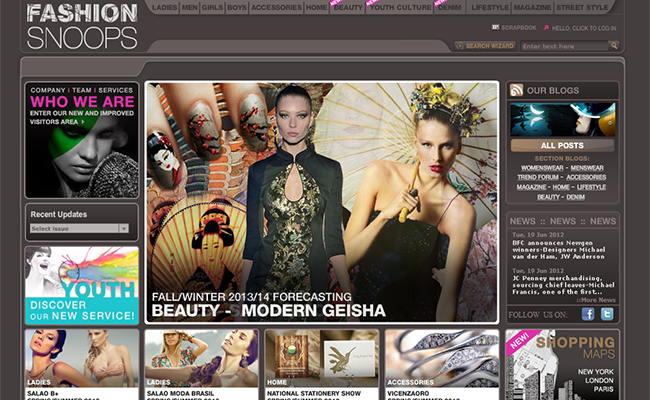Open the Womenswear blog link
650x400 pixels.
542,168
